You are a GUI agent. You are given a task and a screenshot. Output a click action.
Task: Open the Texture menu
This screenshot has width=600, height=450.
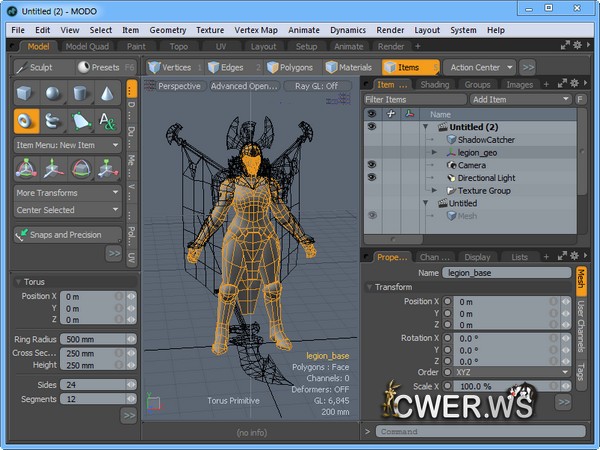(x=210, y=30)
